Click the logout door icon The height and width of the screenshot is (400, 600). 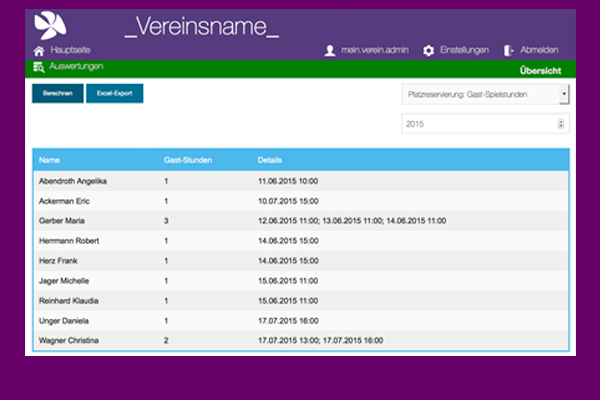coord(509,51)
